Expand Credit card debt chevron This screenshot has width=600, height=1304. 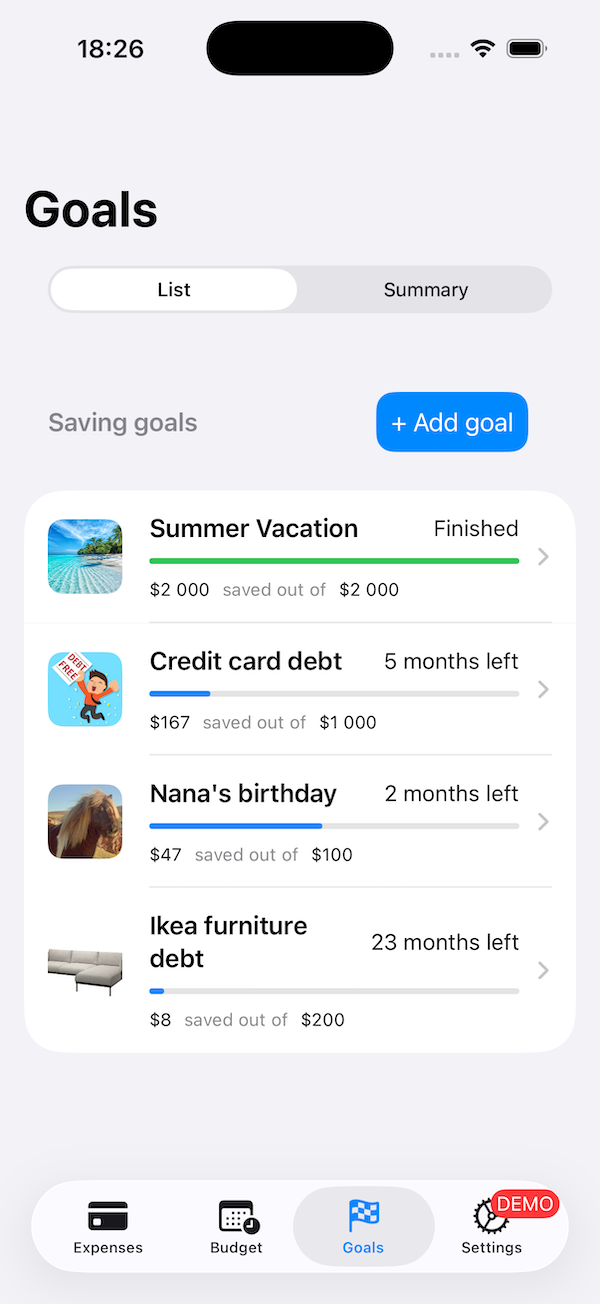[543, 689]
